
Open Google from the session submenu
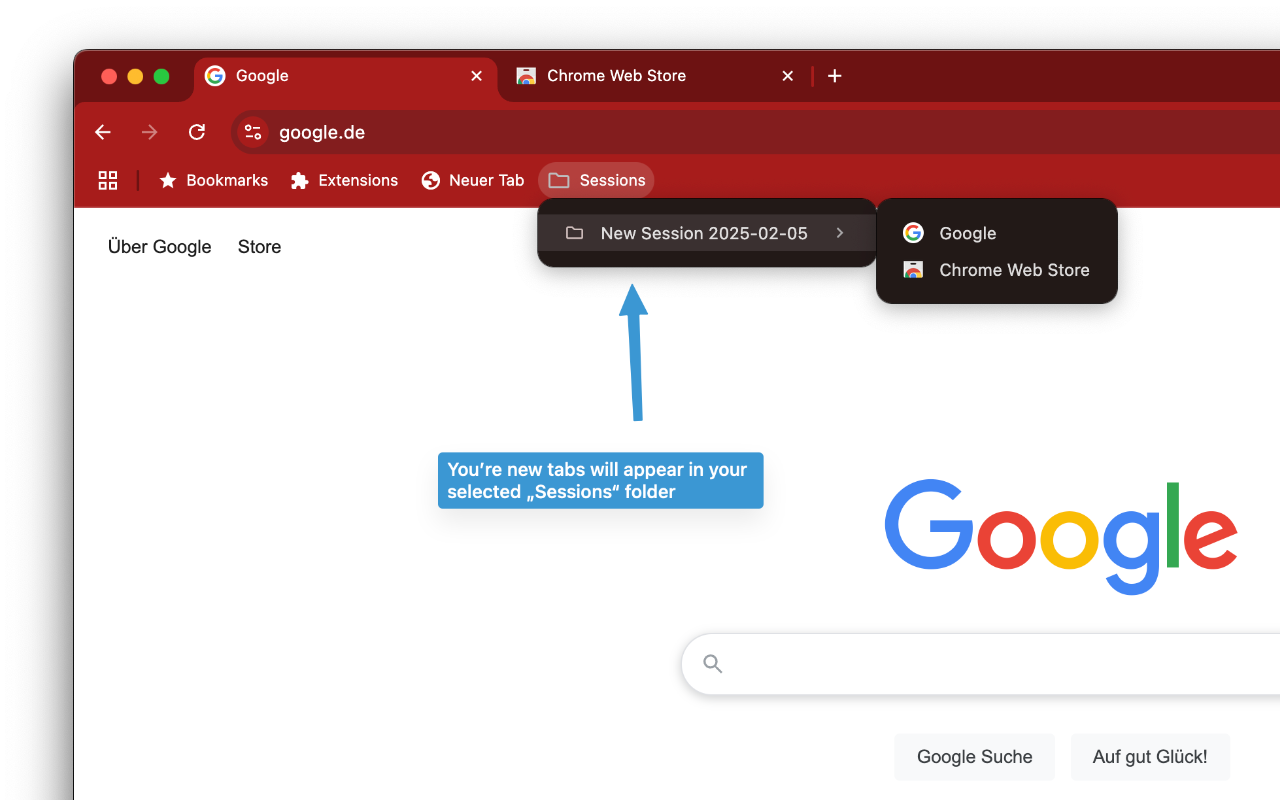[967, 233]
